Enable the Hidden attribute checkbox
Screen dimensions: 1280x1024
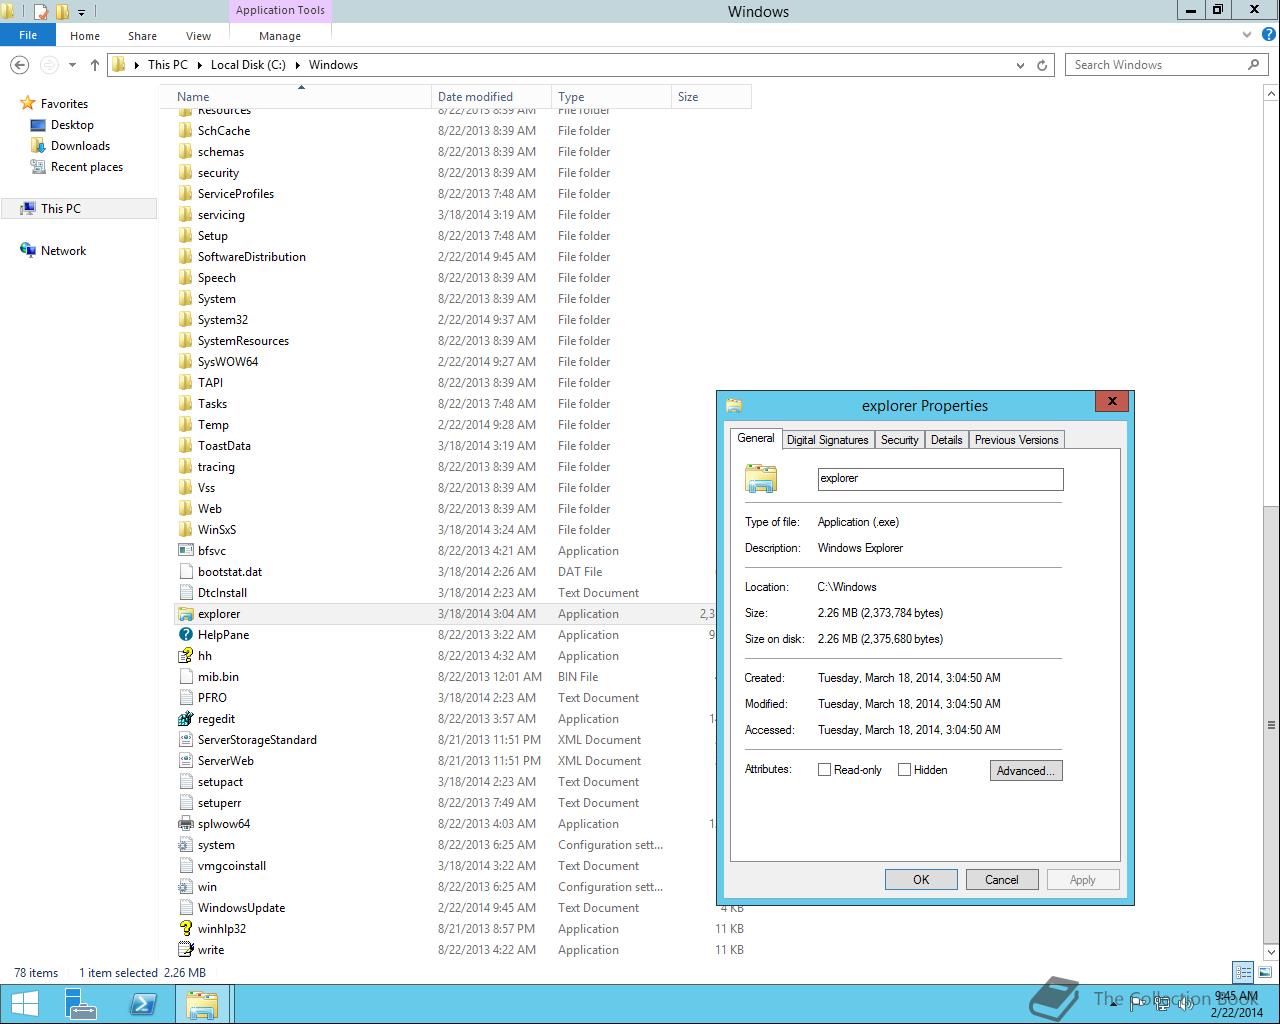pos(904,770)
